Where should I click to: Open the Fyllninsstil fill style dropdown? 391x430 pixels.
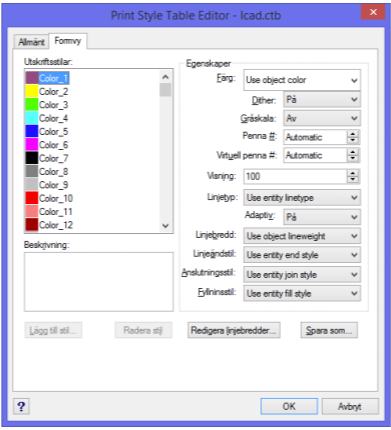[302, 293]
